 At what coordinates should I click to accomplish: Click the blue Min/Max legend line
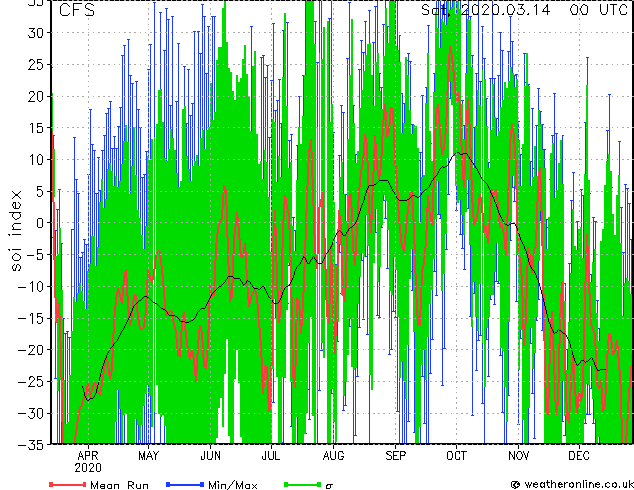click(185, 484)
